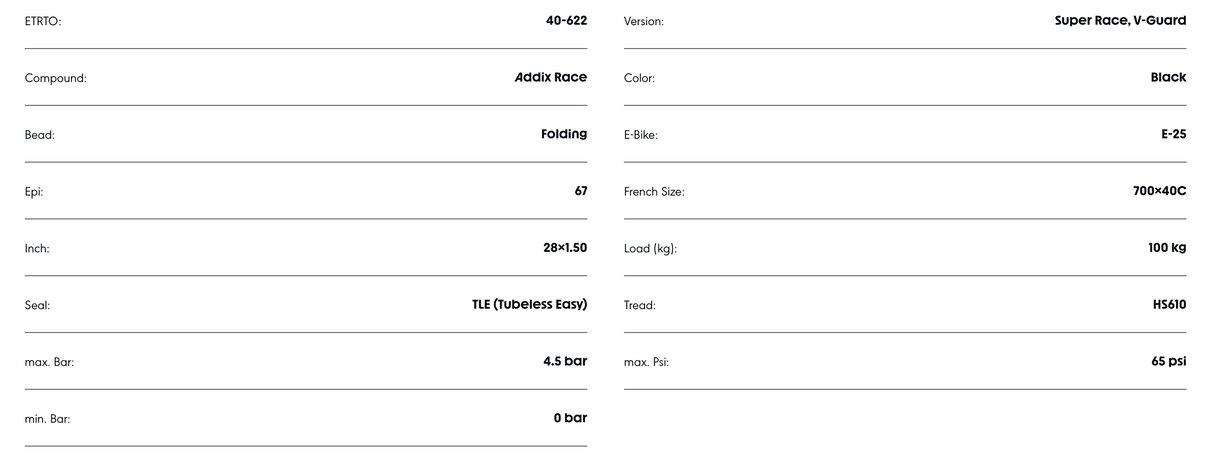Click the 65 psi maximum pressure value
The width and height of the screenshot is (1214, 458).
1168,361
